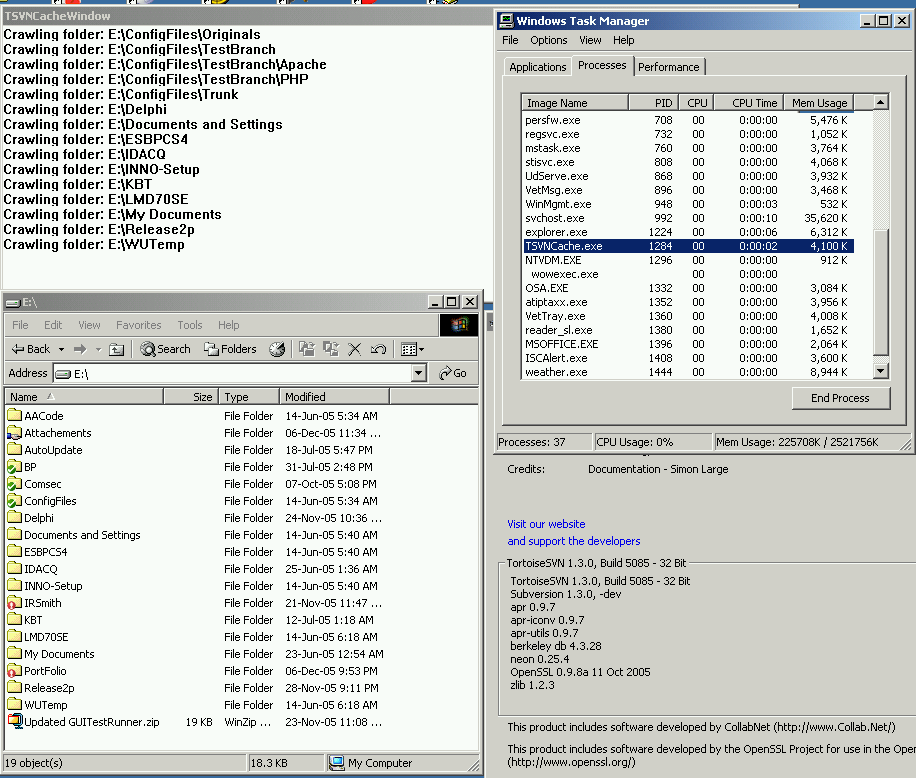Select the ConfigFiles versioned folder icon
Screen dimensions: 916x778
tap(15, 500)
